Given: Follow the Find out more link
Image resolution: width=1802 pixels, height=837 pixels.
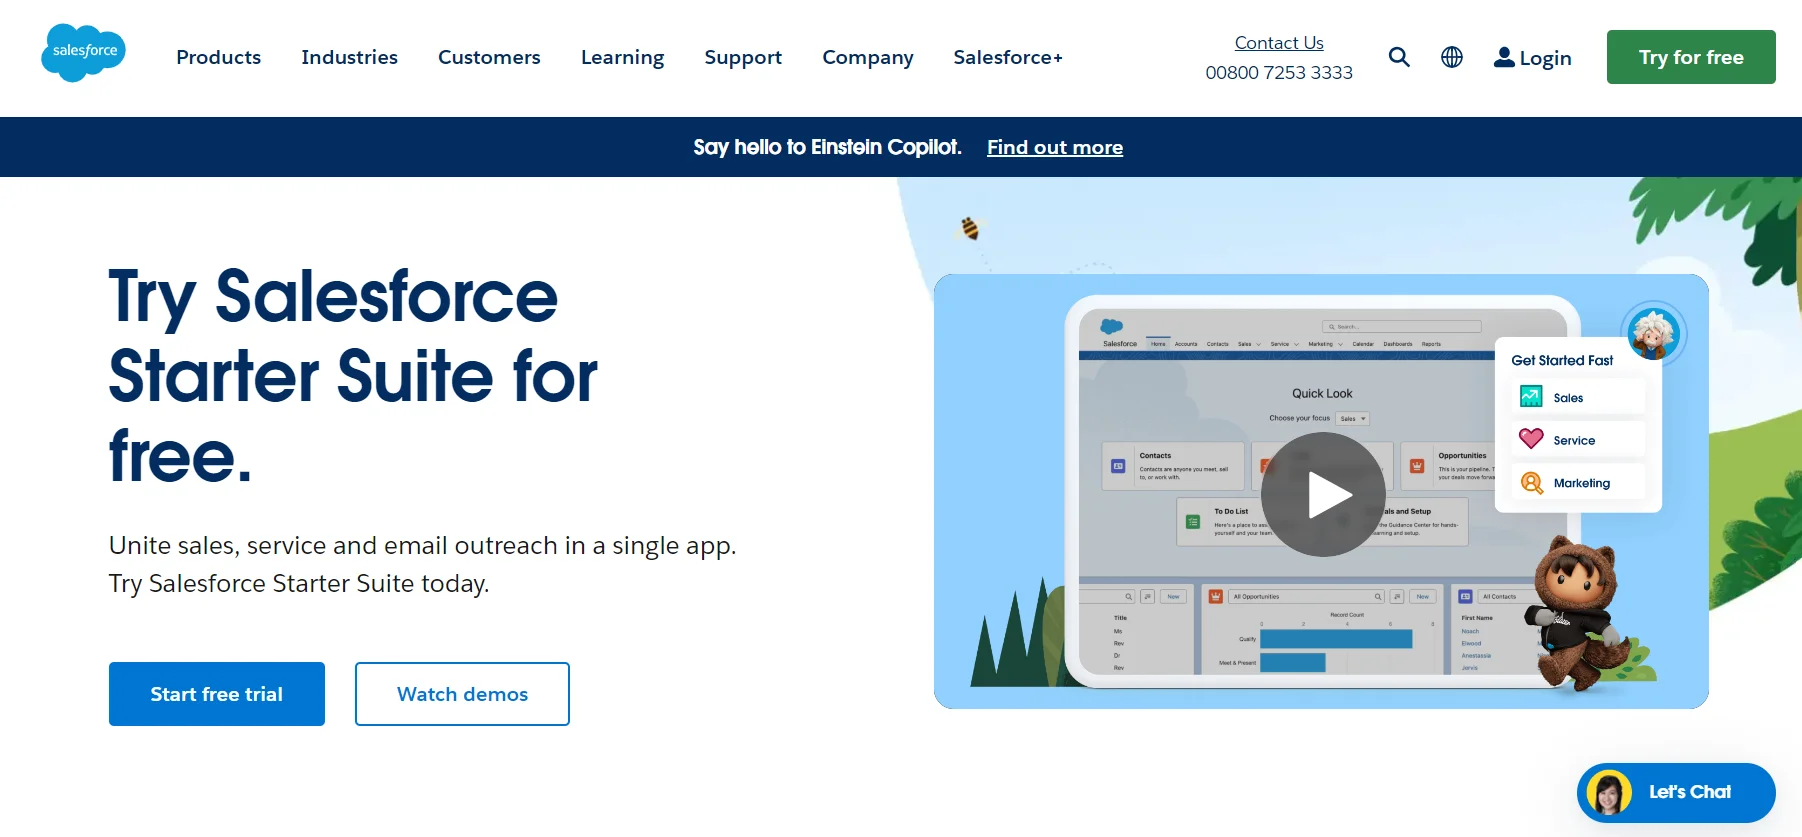Looking at the screenshot, I should pos(1054,147).
